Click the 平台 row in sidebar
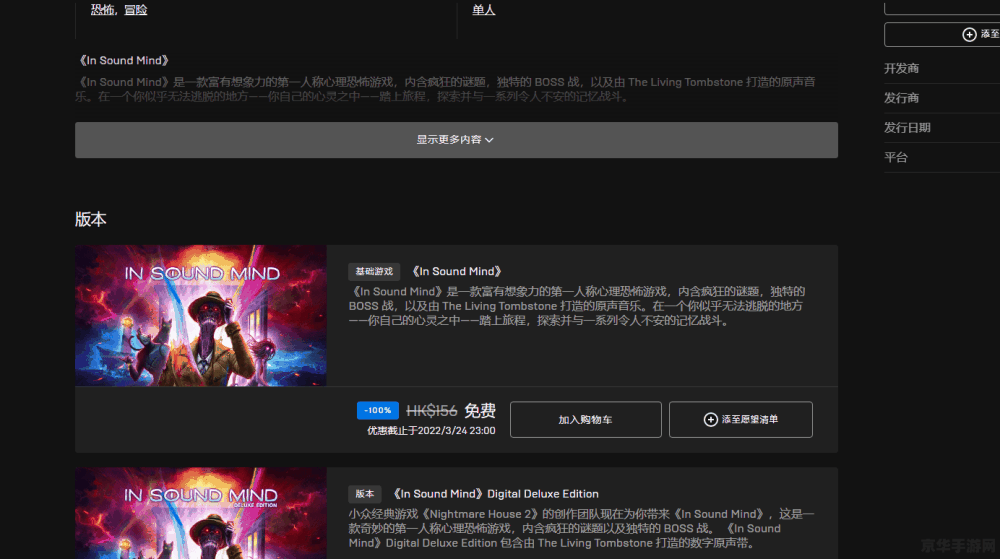 (896, 158)
